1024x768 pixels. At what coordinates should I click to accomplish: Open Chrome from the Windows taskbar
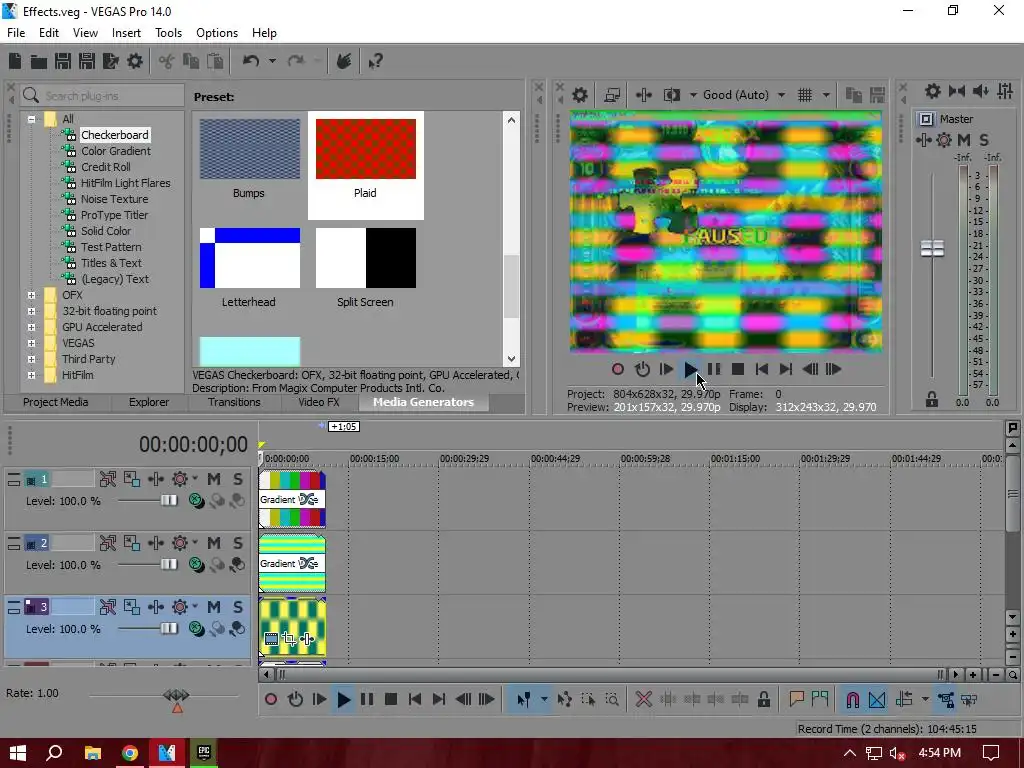[129, 753]
